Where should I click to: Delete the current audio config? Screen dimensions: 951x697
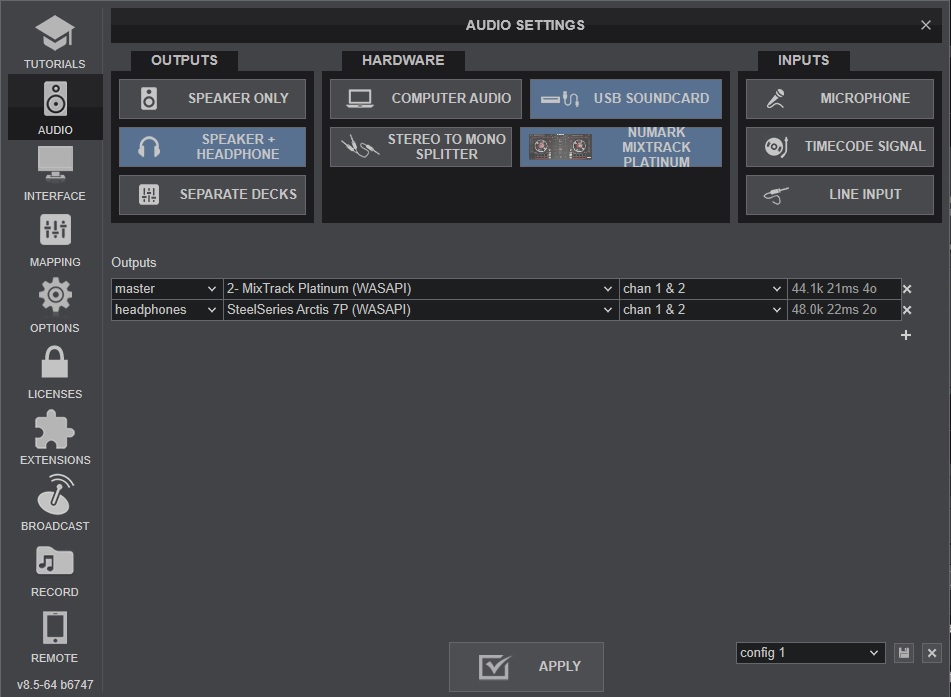tap(932, 653)
